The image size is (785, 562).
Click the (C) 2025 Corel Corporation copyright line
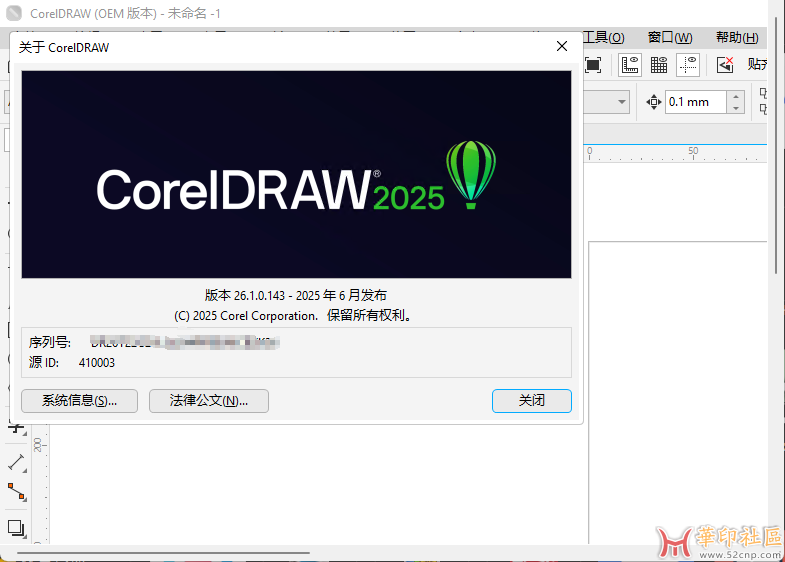(293, 316)
